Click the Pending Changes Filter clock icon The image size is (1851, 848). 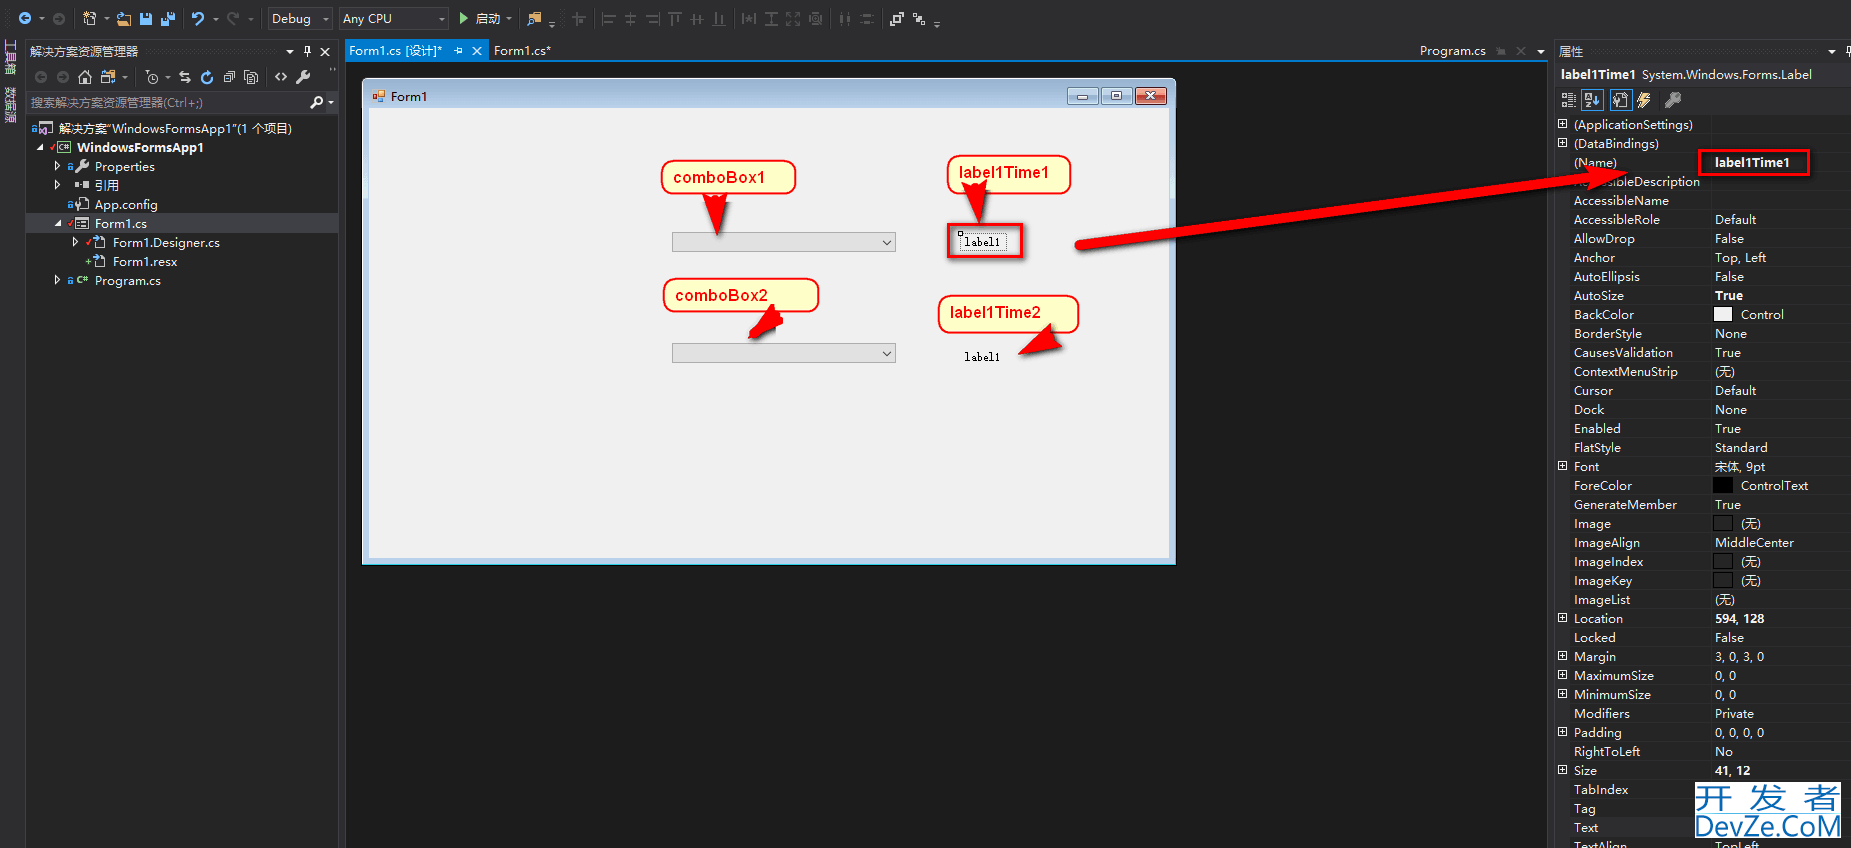click(x=152, y=77)
